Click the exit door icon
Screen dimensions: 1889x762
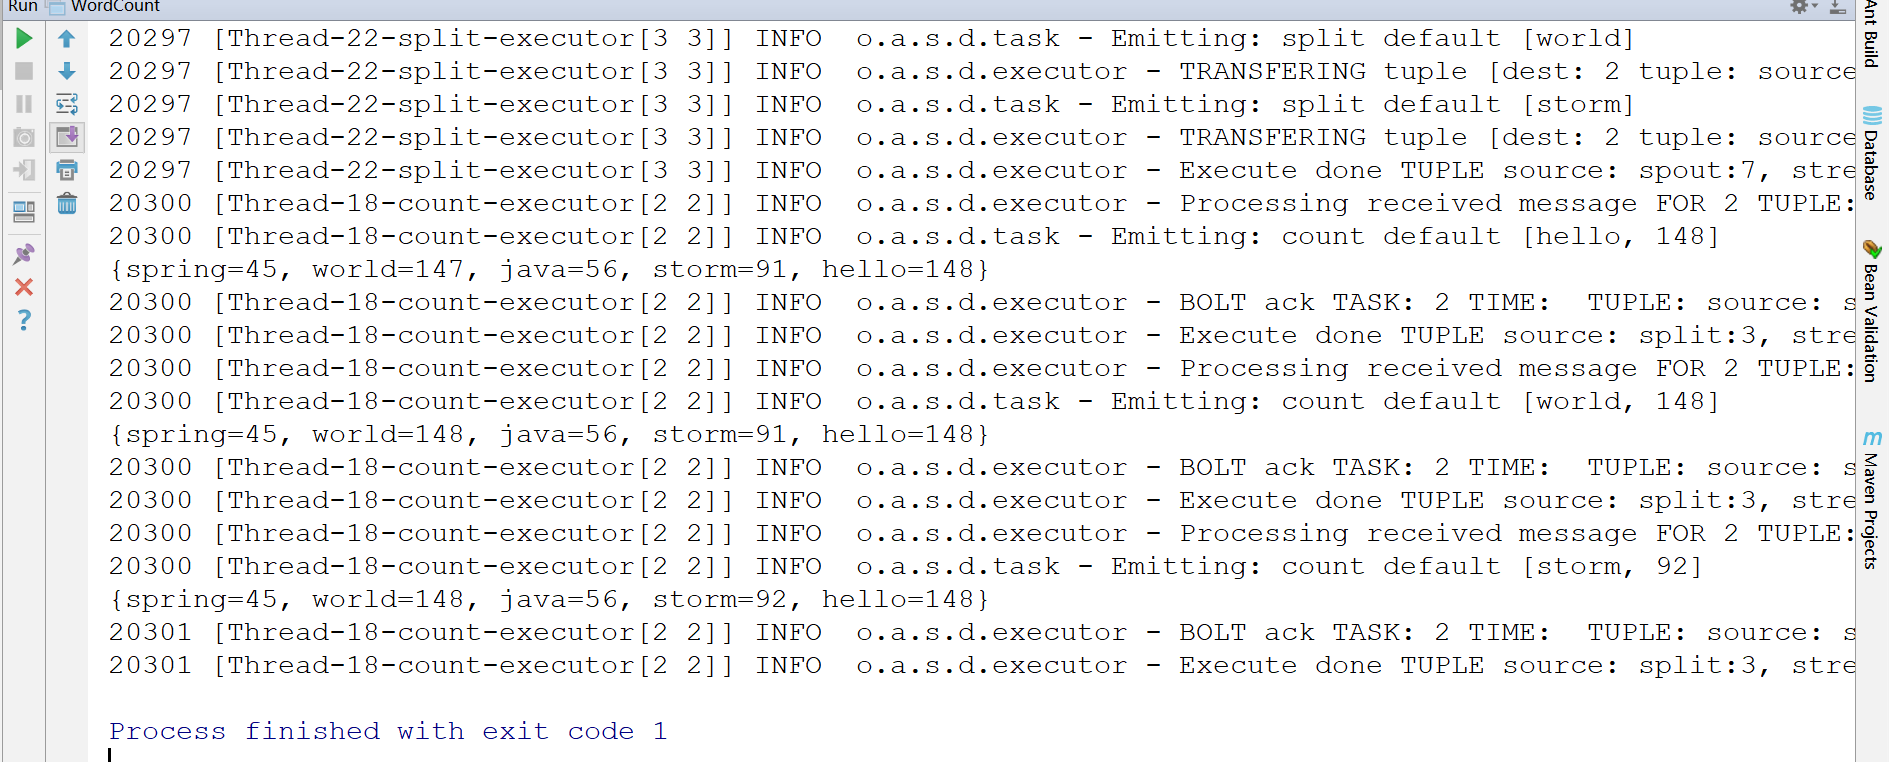tap(24, 170)
